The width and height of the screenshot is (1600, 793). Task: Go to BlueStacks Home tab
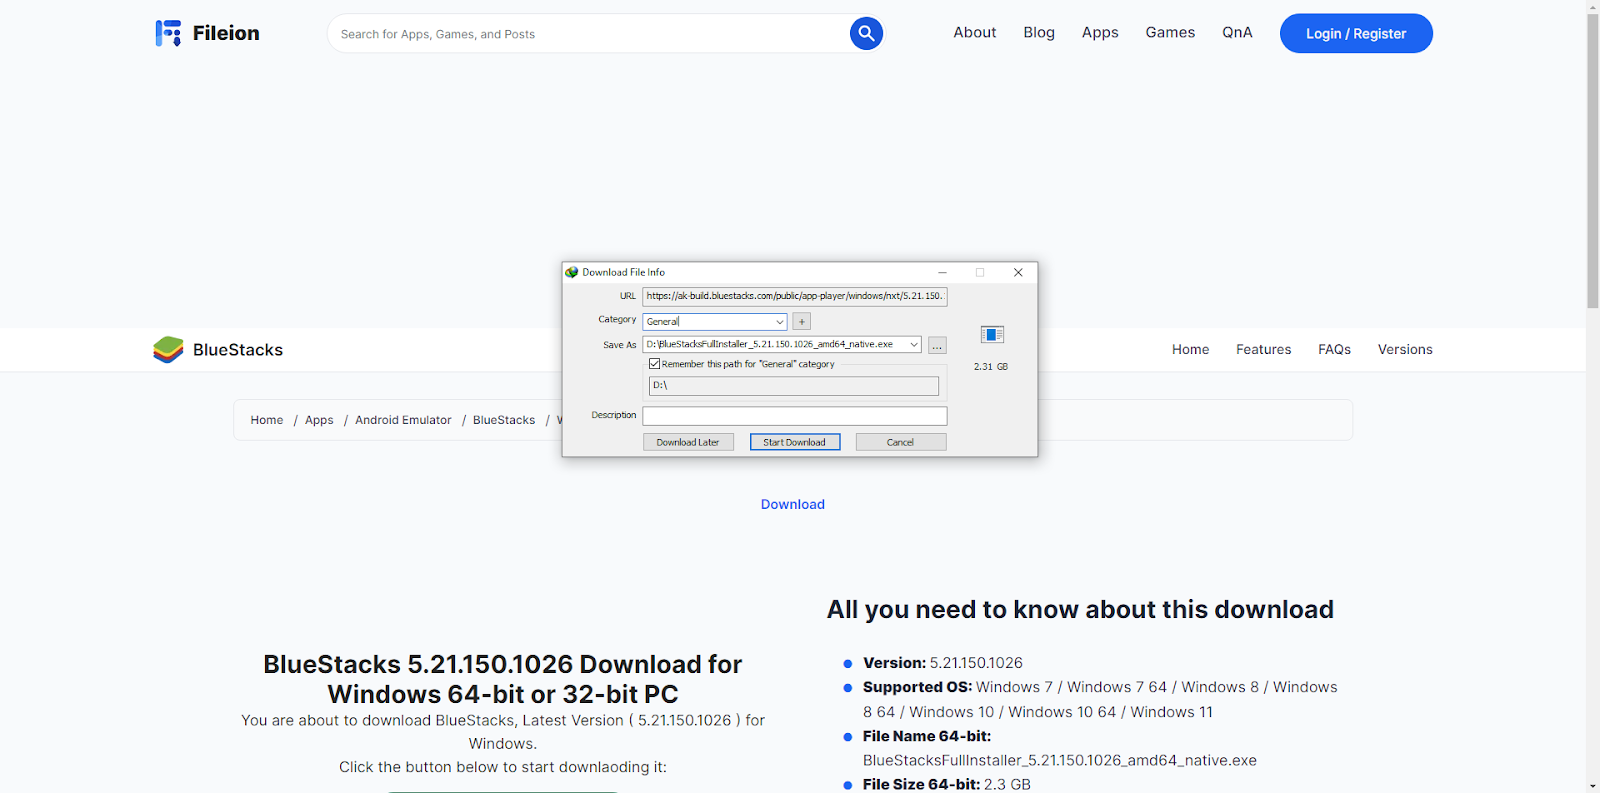pyautogui.click(x=1190, y=349)
